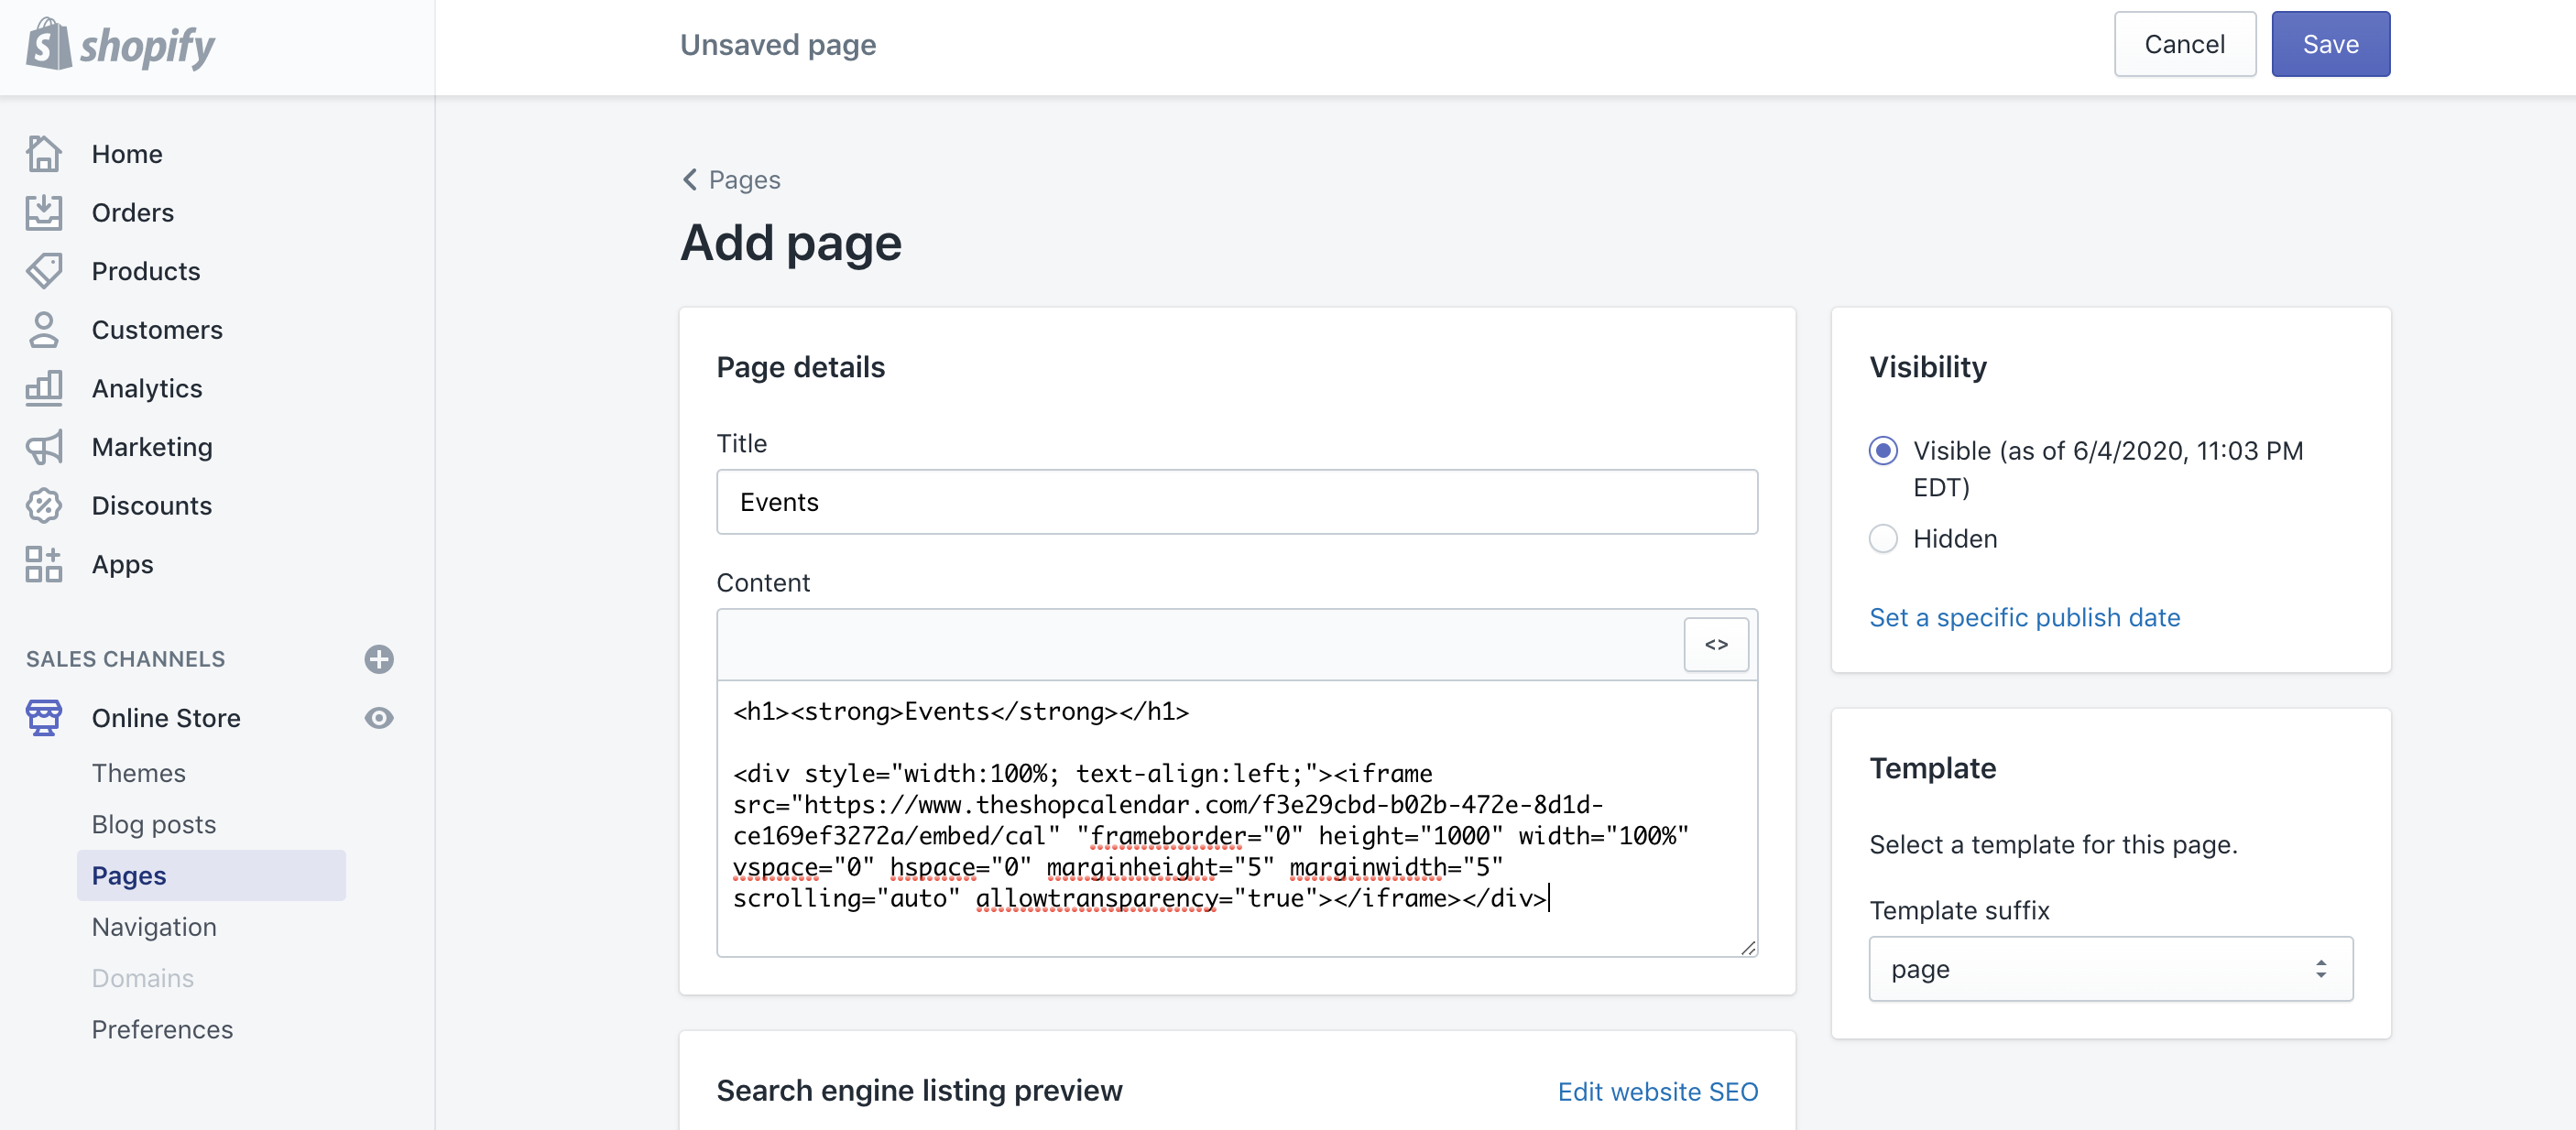Click the Online Store storefront icon

(44, 718)
